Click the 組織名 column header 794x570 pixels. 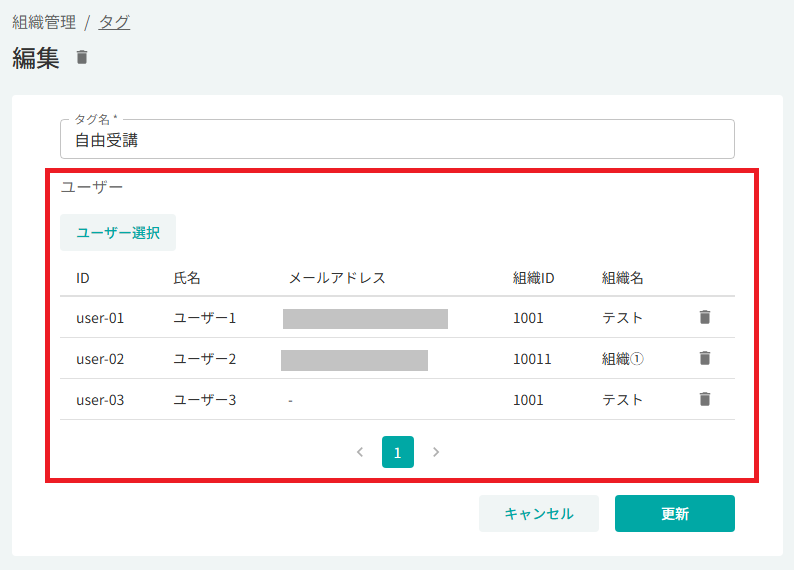(x=622, y=278)
